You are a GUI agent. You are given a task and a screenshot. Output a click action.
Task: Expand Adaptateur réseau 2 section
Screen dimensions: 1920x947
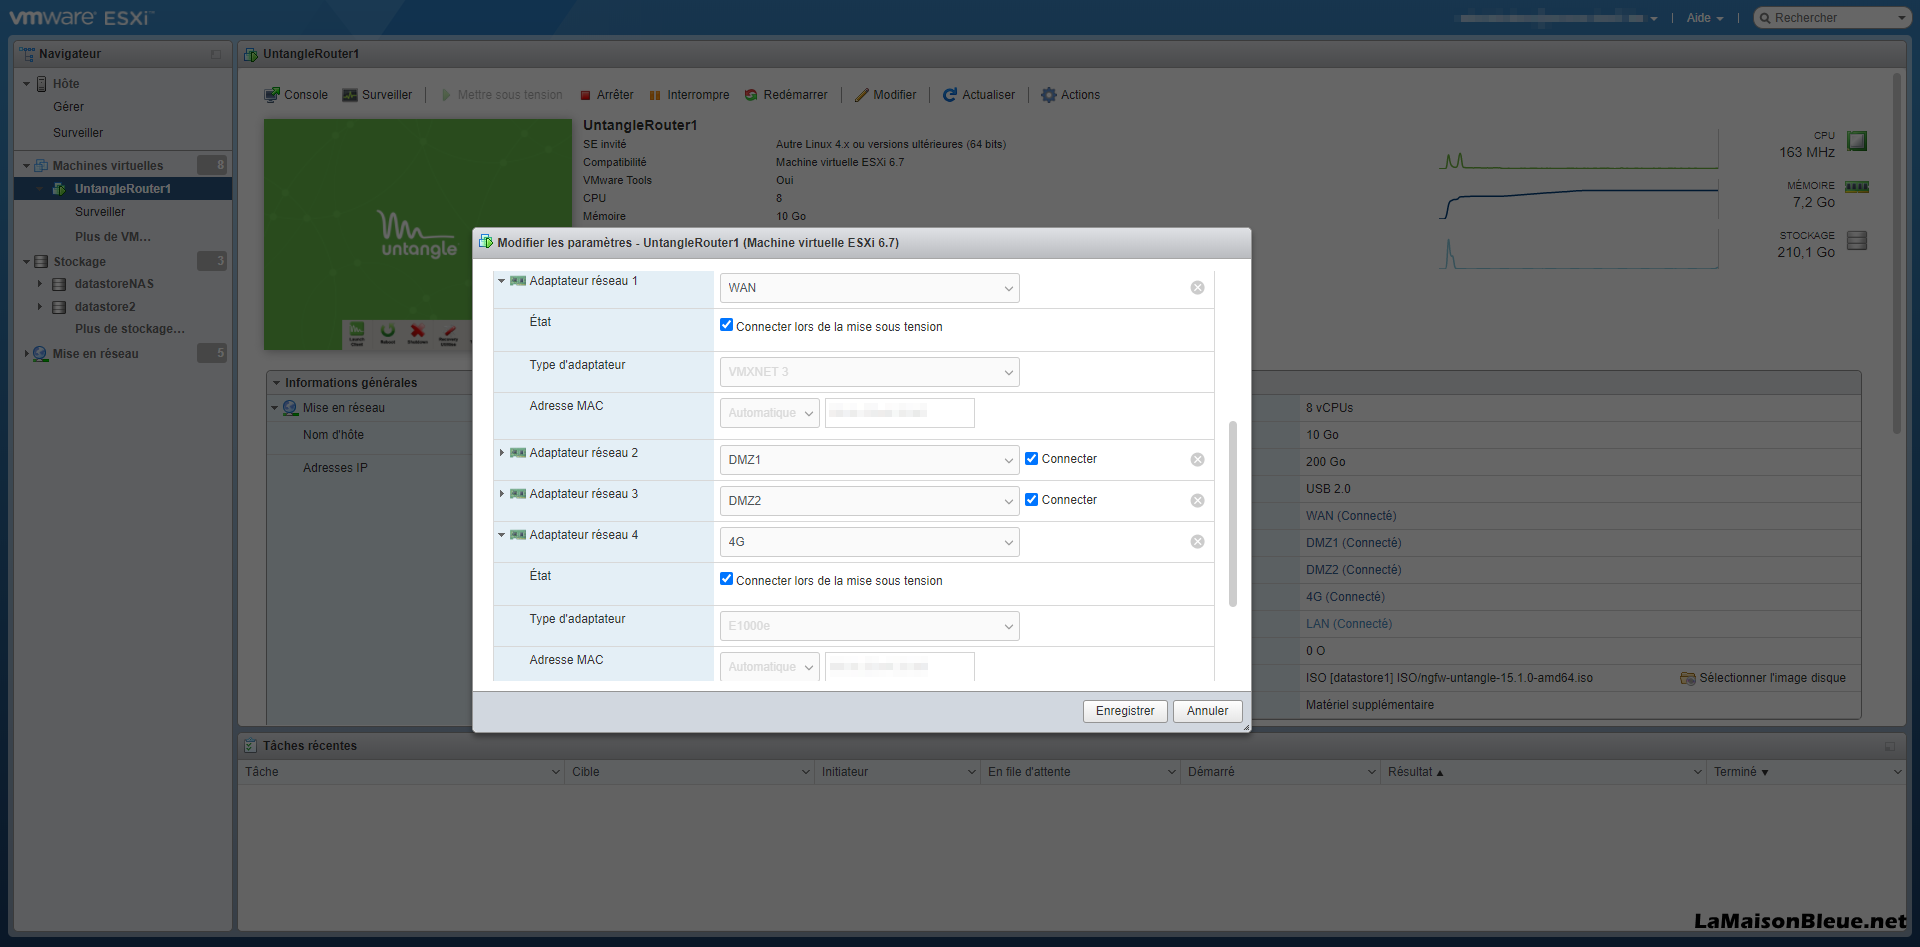[x=501, y=454]
